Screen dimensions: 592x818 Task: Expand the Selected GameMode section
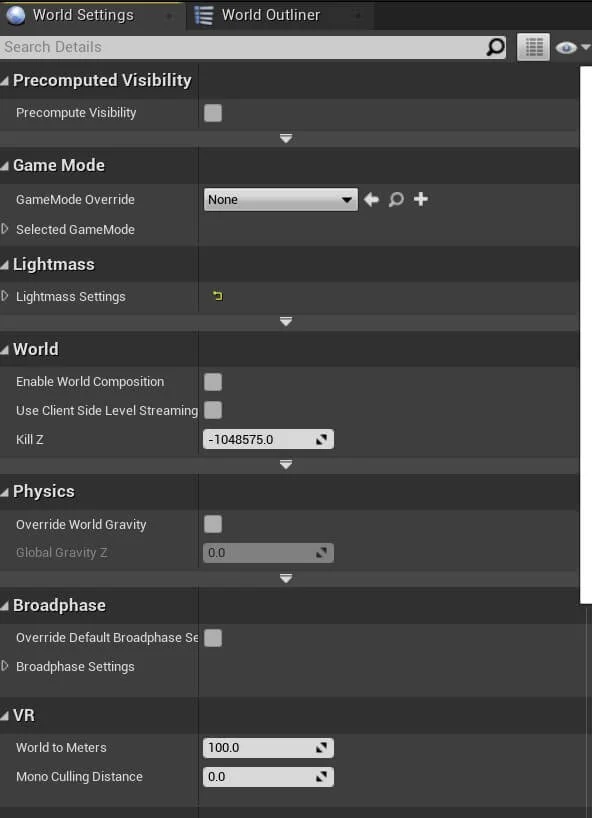[5, 228]
